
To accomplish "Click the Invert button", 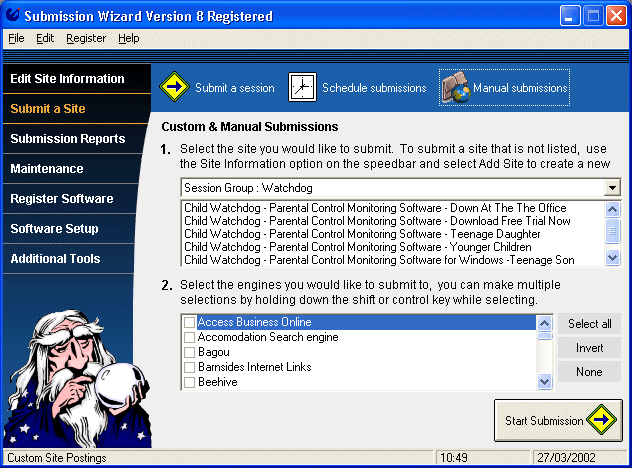I will coord(589,348).
